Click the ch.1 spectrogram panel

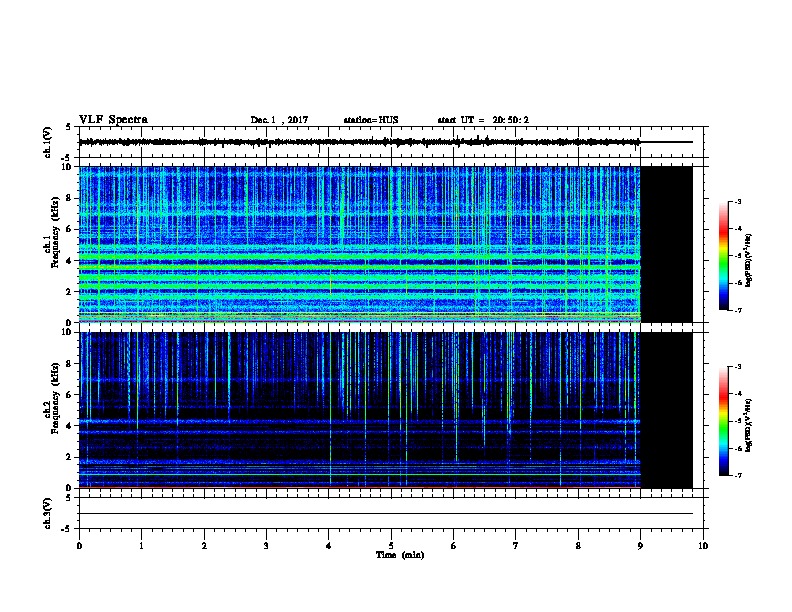(x=360, y=244)
